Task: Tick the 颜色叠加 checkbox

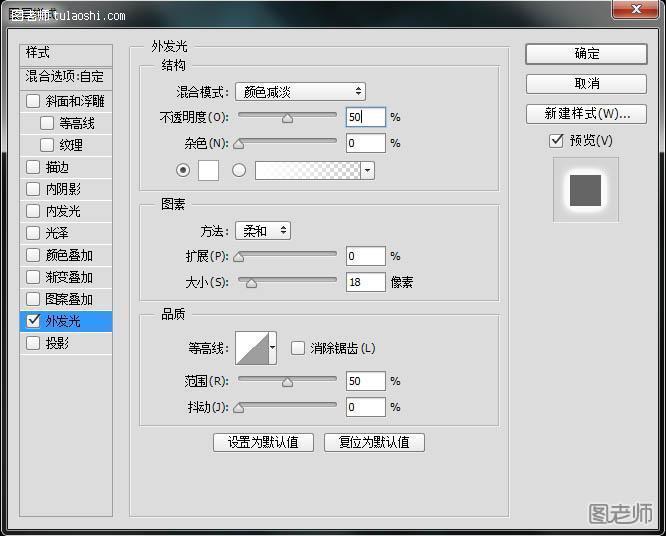Action: pos(33,255)
